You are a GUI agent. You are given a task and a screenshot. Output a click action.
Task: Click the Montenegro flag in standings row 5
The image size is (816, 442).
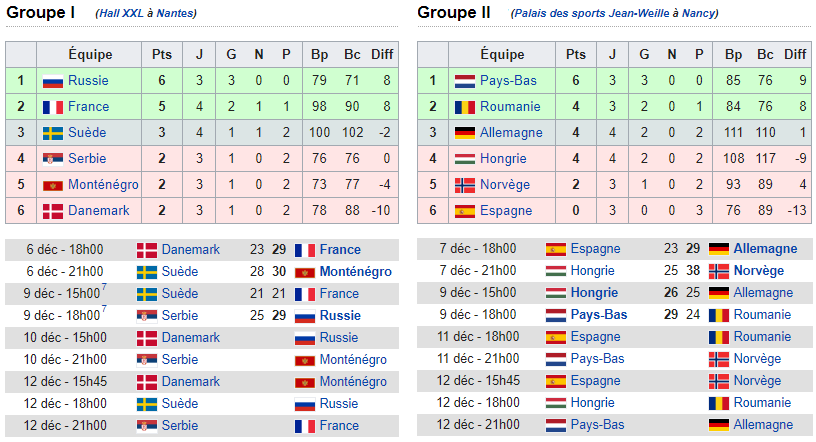(53, 185)
